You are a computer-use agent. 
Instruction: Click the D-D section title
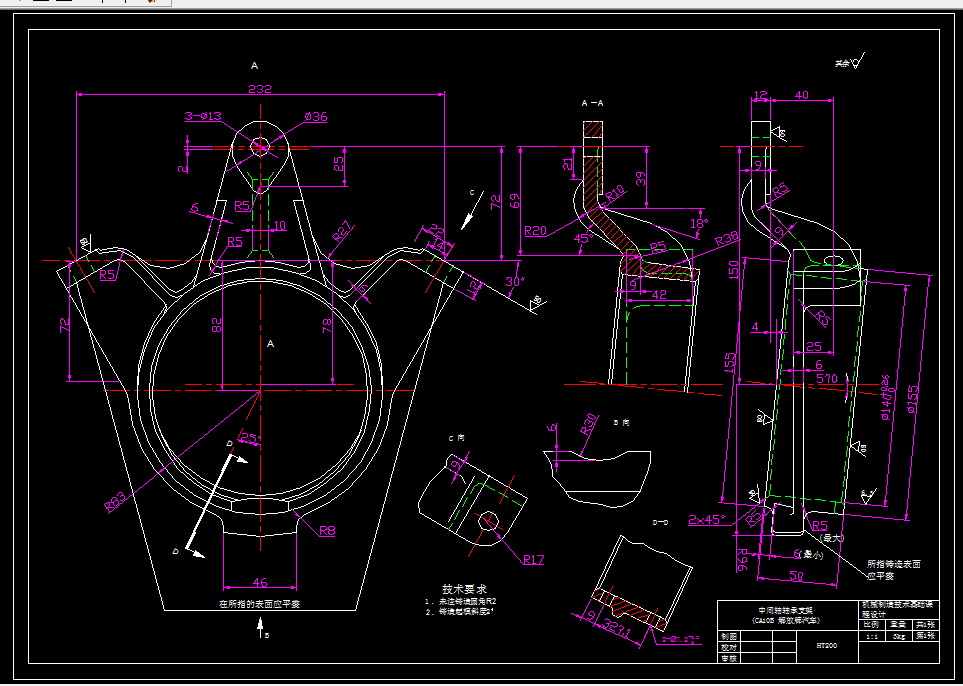660,522
